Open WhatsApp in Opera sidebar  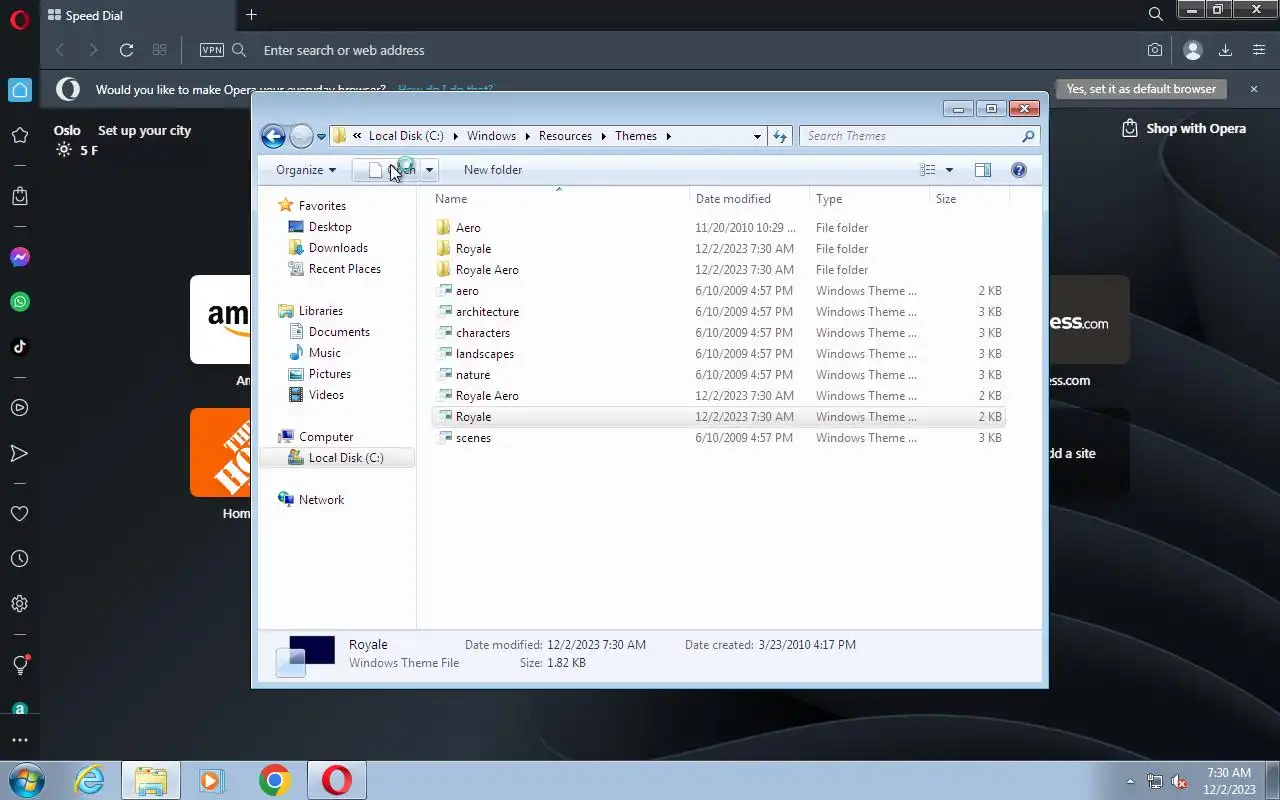click(19, 302)
